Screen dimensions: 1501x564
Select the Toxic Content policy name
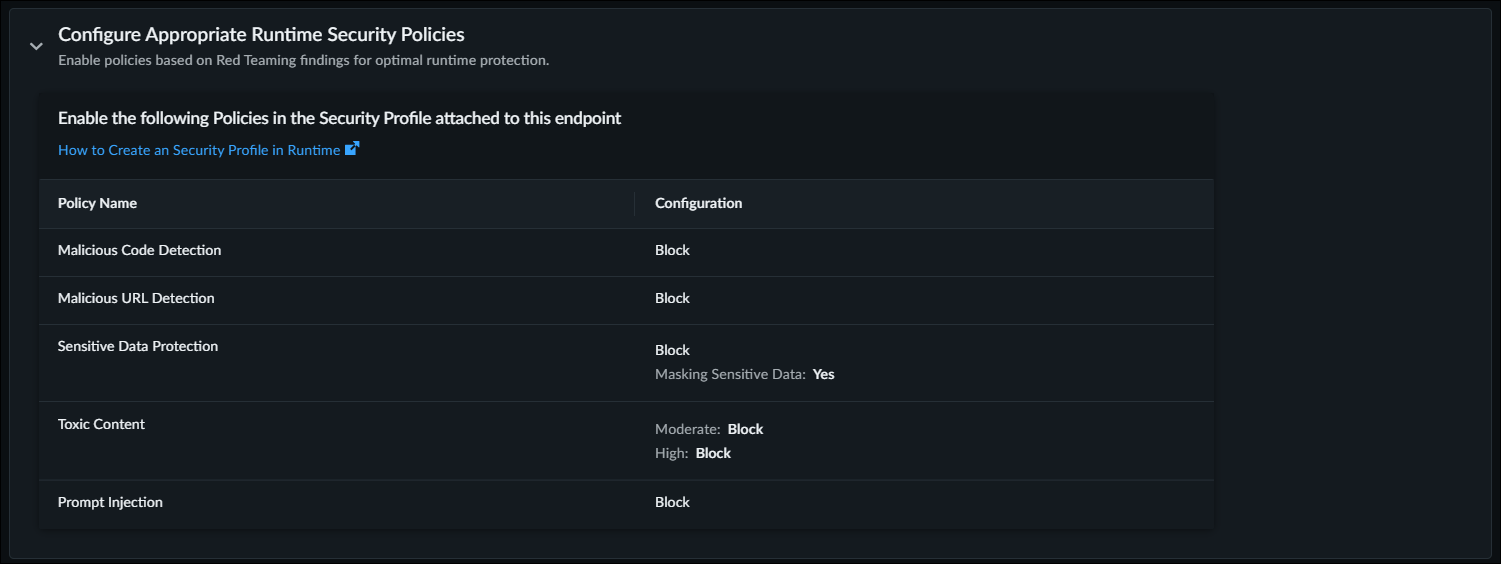[101, 424]
